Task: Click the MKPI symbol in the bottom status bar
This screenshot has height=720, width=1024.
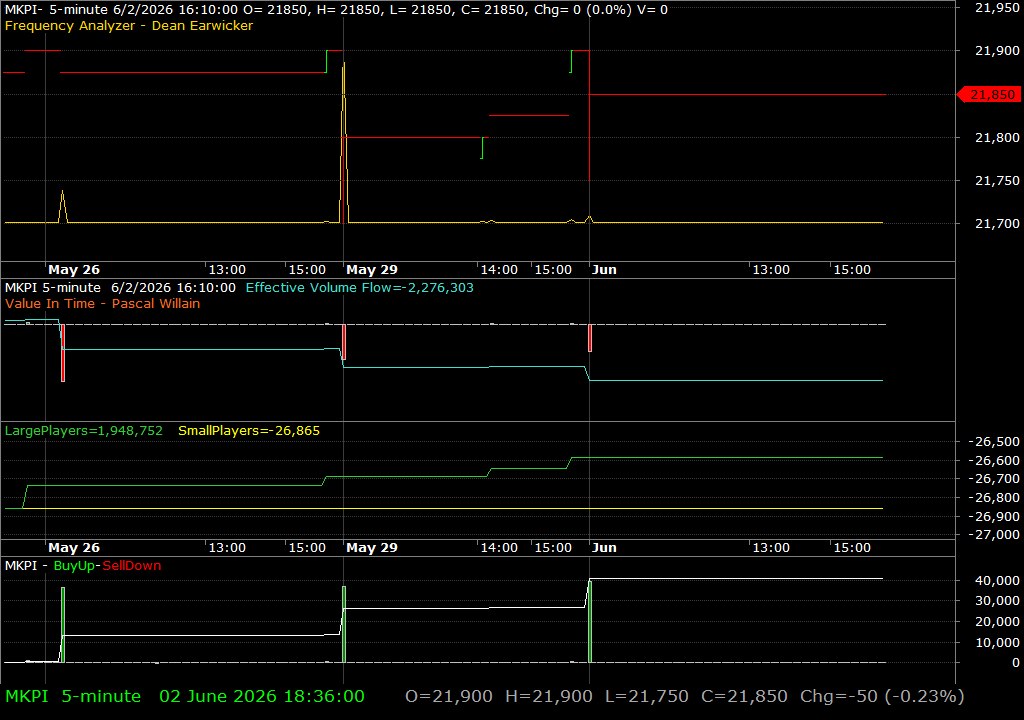Action: pyautogui.click(x=27, y=696)
